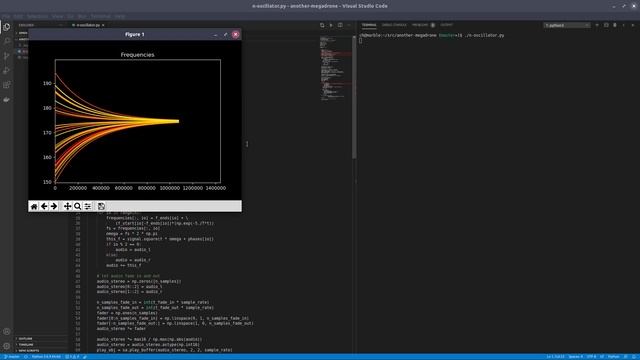Image resolution: width=640 pixels, height=360 pixels.
Task: Switch to the PROBLEMS panel tab
Action: pyautogui.click(x=423, y=25)
